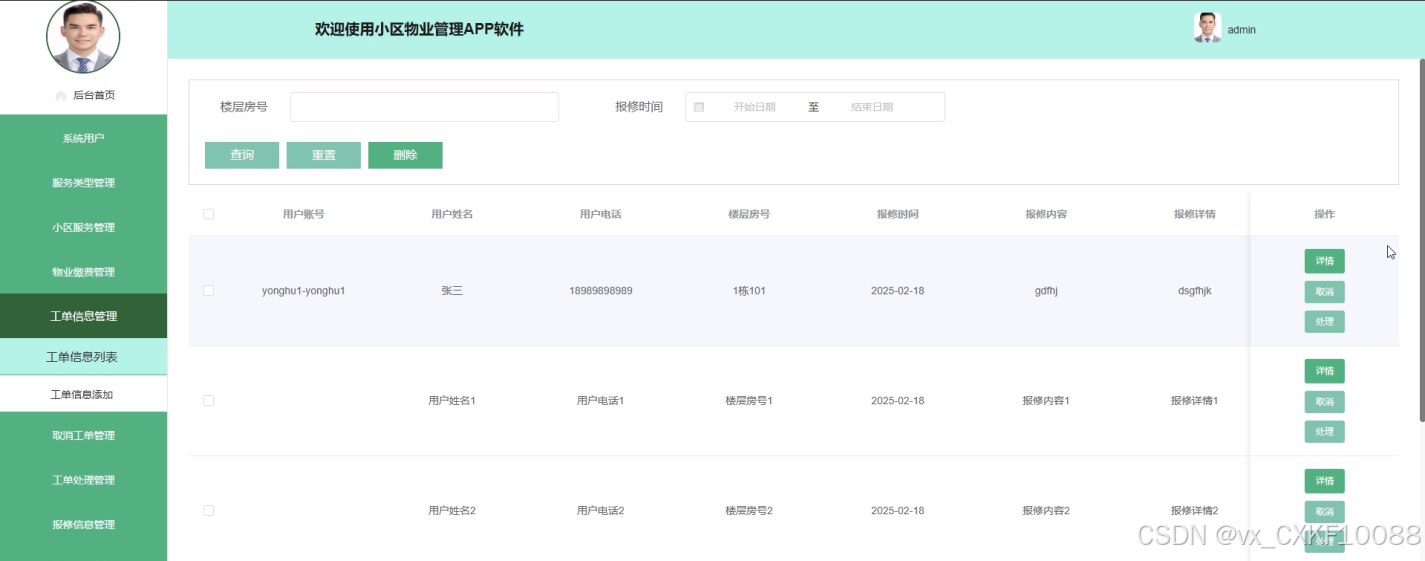Click the 欢迎使用小区物业管理APP软件 title

point(419,30)
